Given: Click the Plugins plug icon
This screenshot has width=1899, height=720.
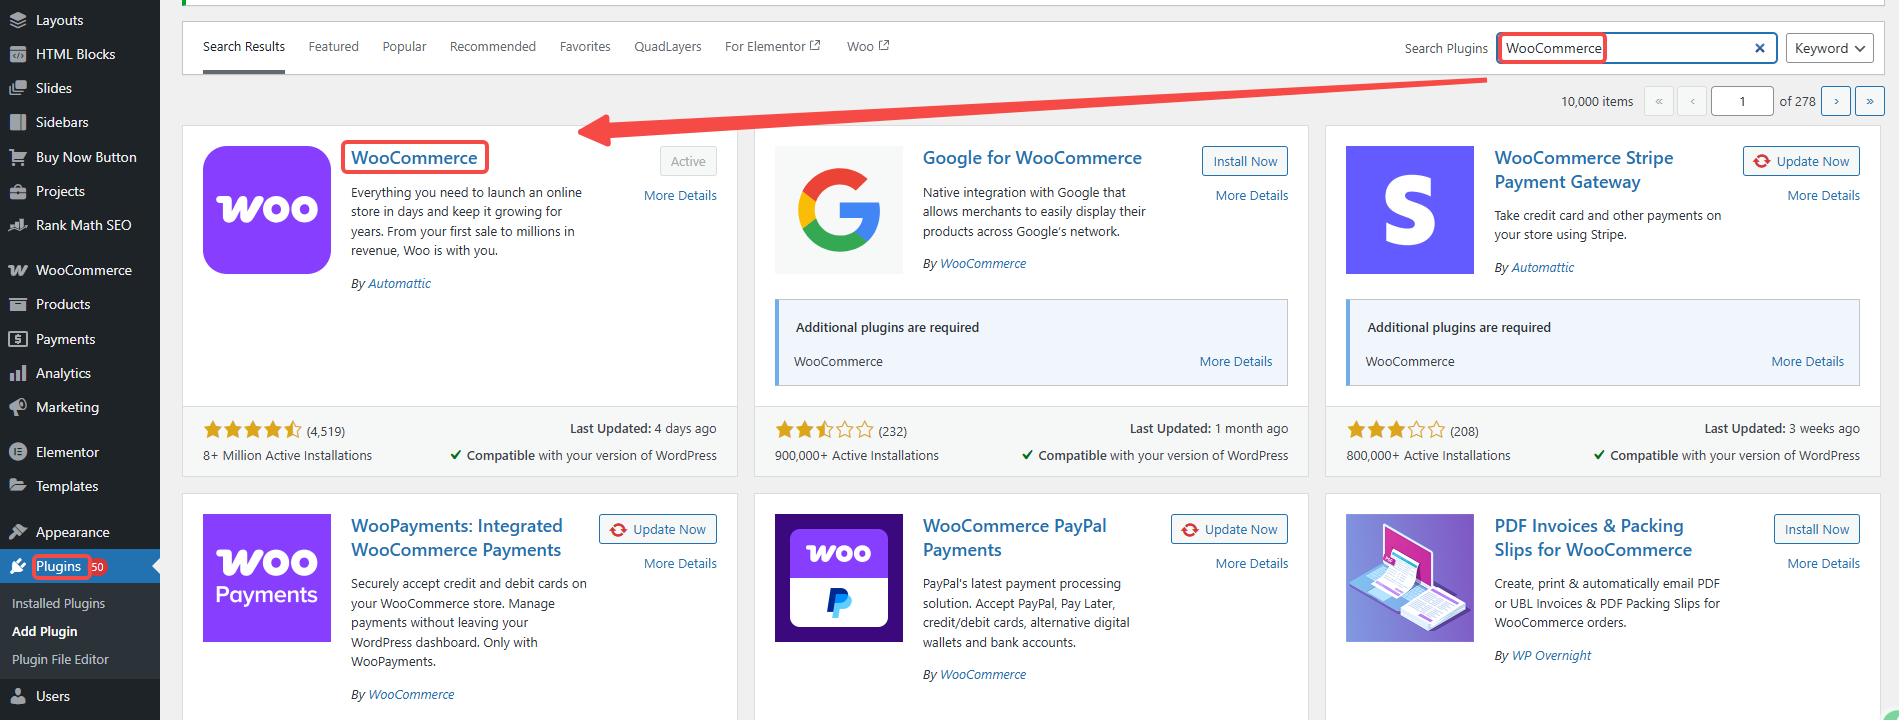Looking at the screenshot, I should pyautogui.click(x=18, y=566).
